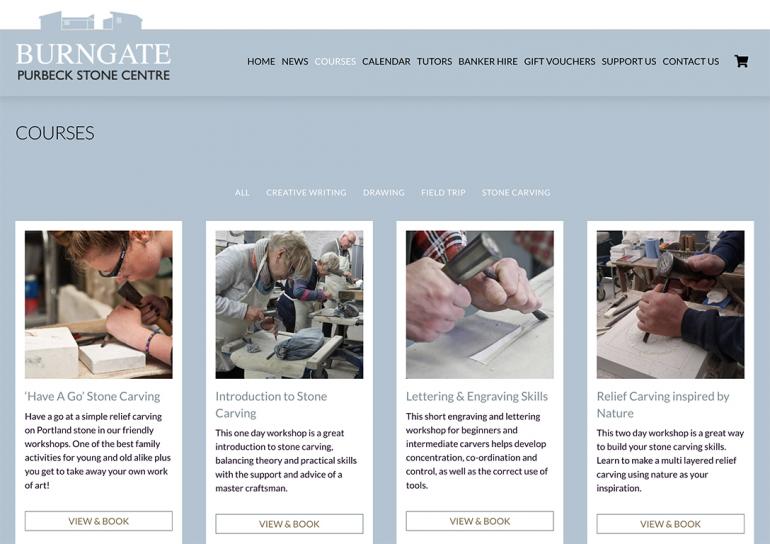Open the Contact Us page

pyautogui.click(x=690, y=61)
